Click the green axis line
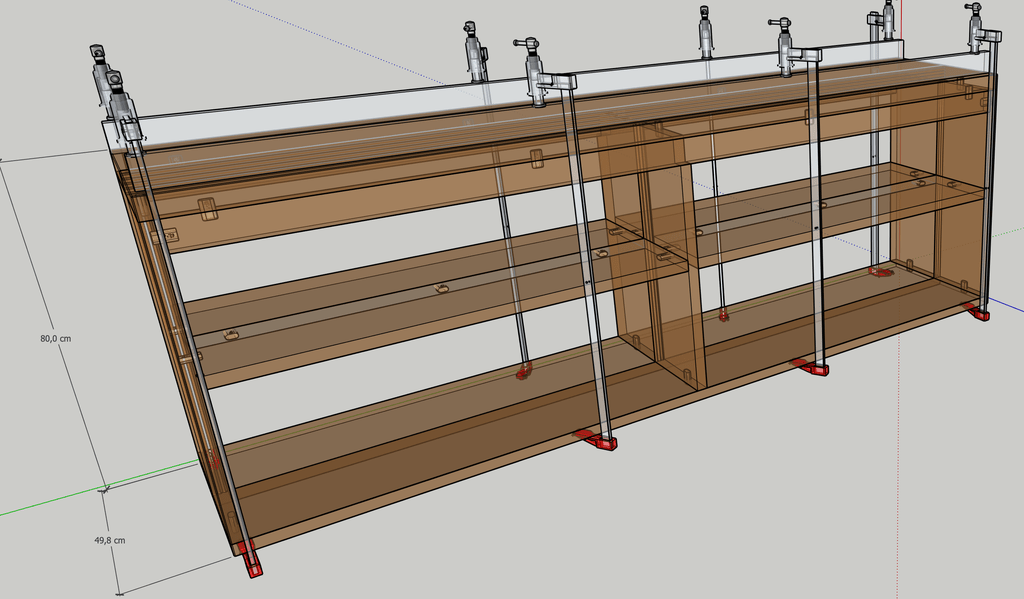Image resolution: width=1024 pixels, height=599 pixels. click(50, 503)
